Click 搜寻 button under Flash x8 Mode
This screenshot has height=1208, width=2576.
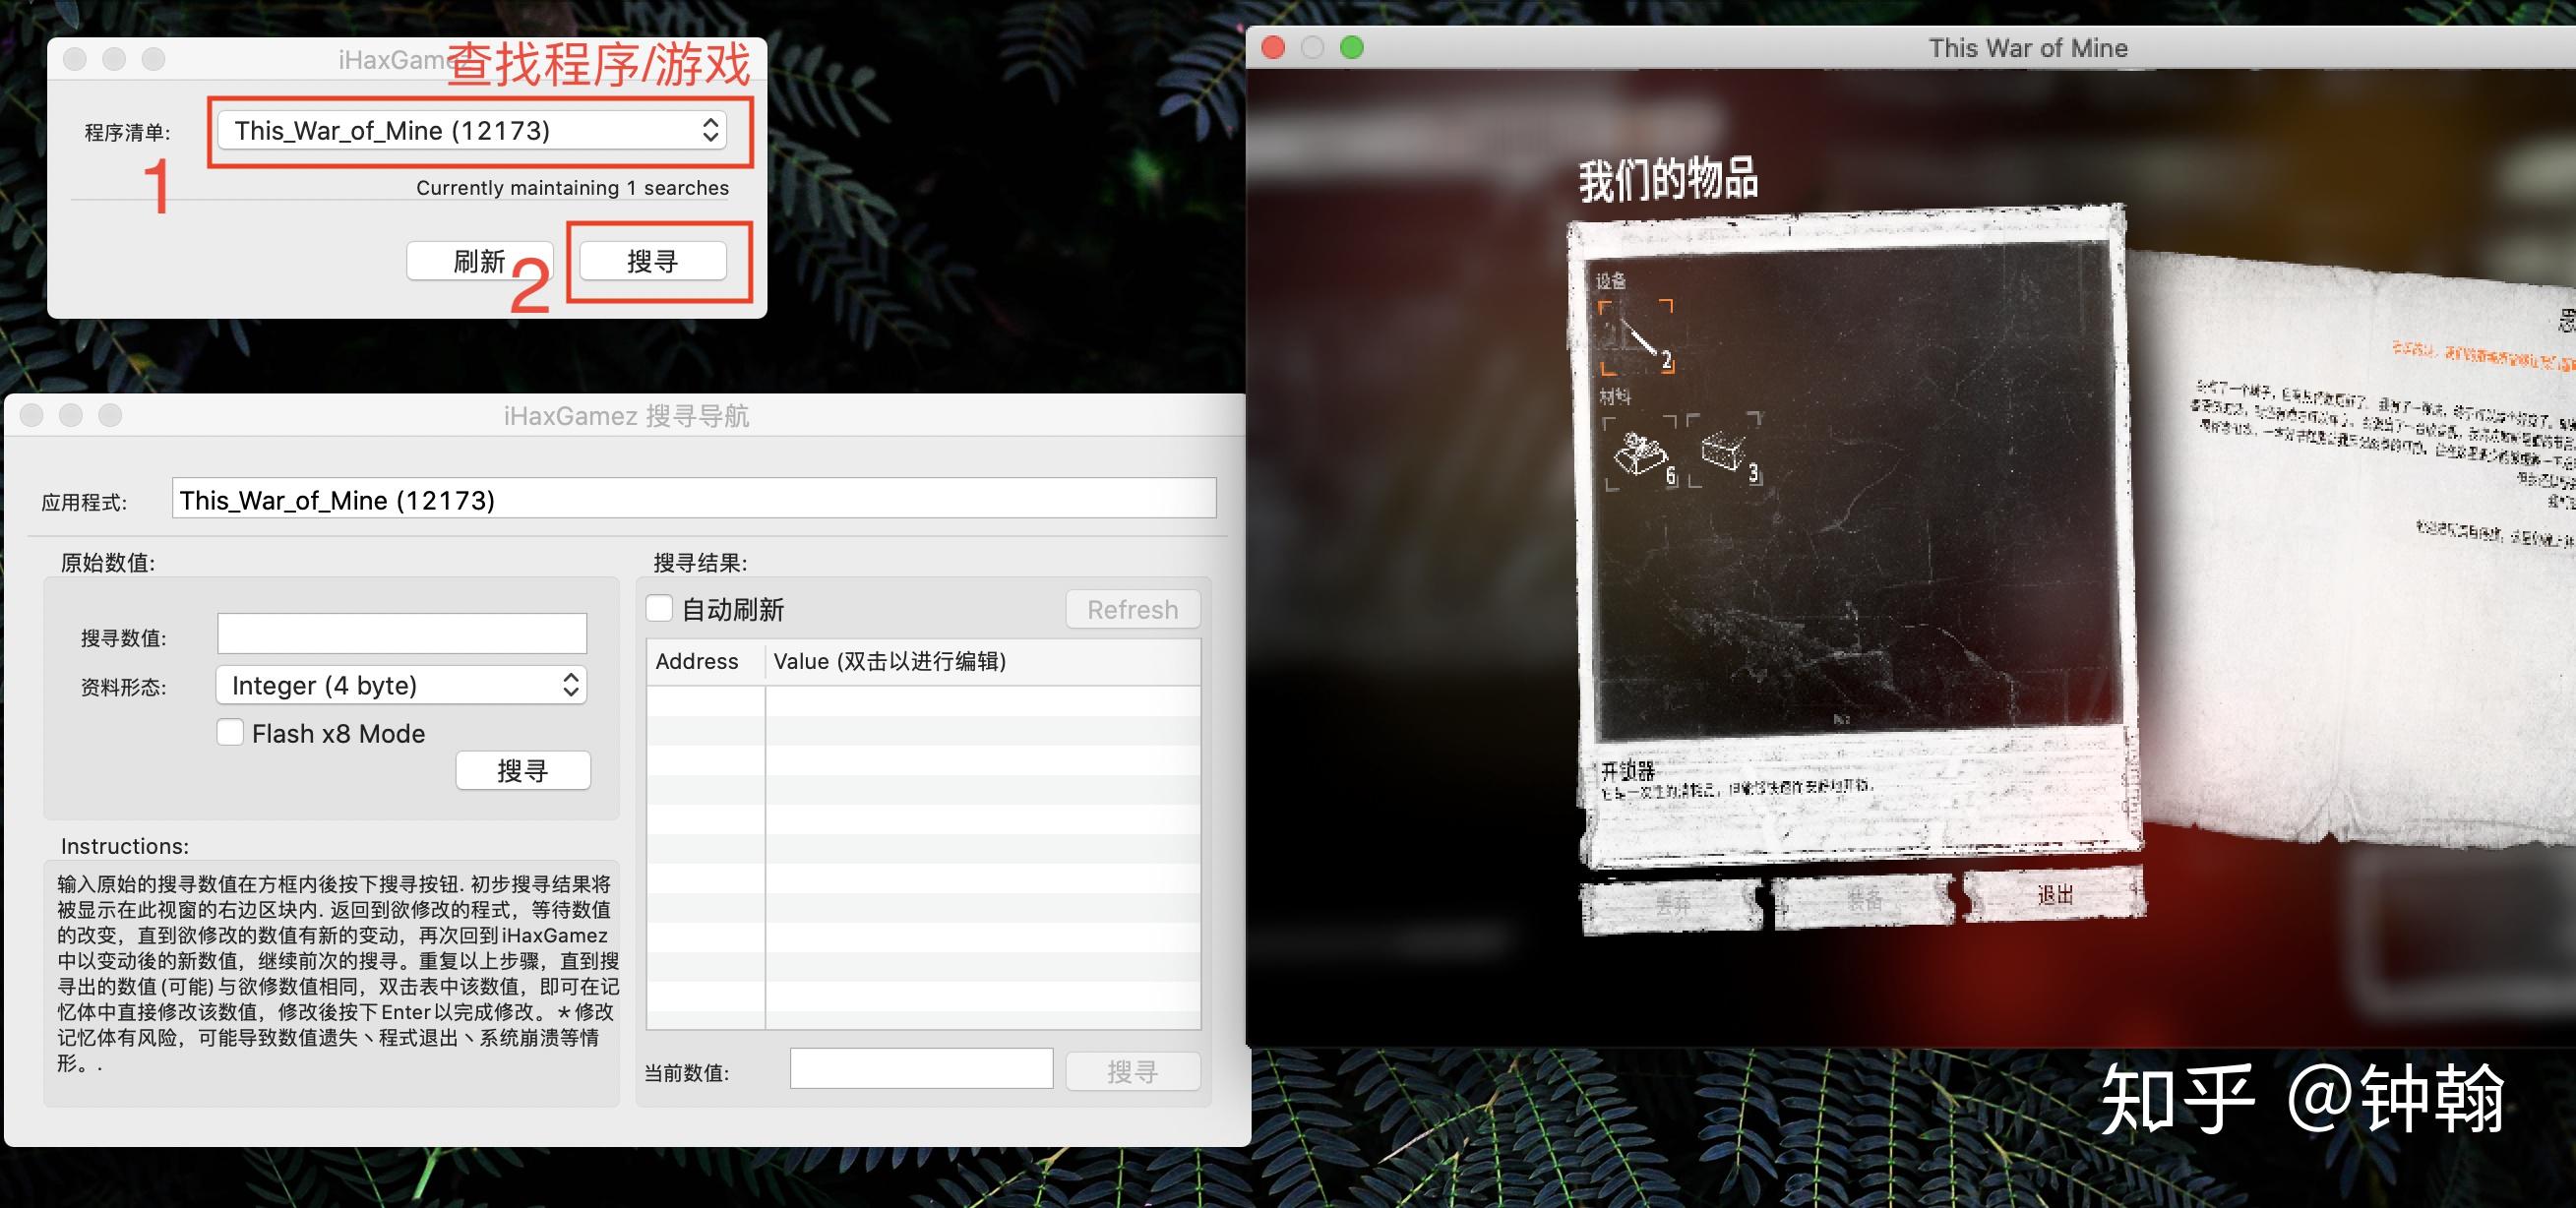[x=523, y=770]
